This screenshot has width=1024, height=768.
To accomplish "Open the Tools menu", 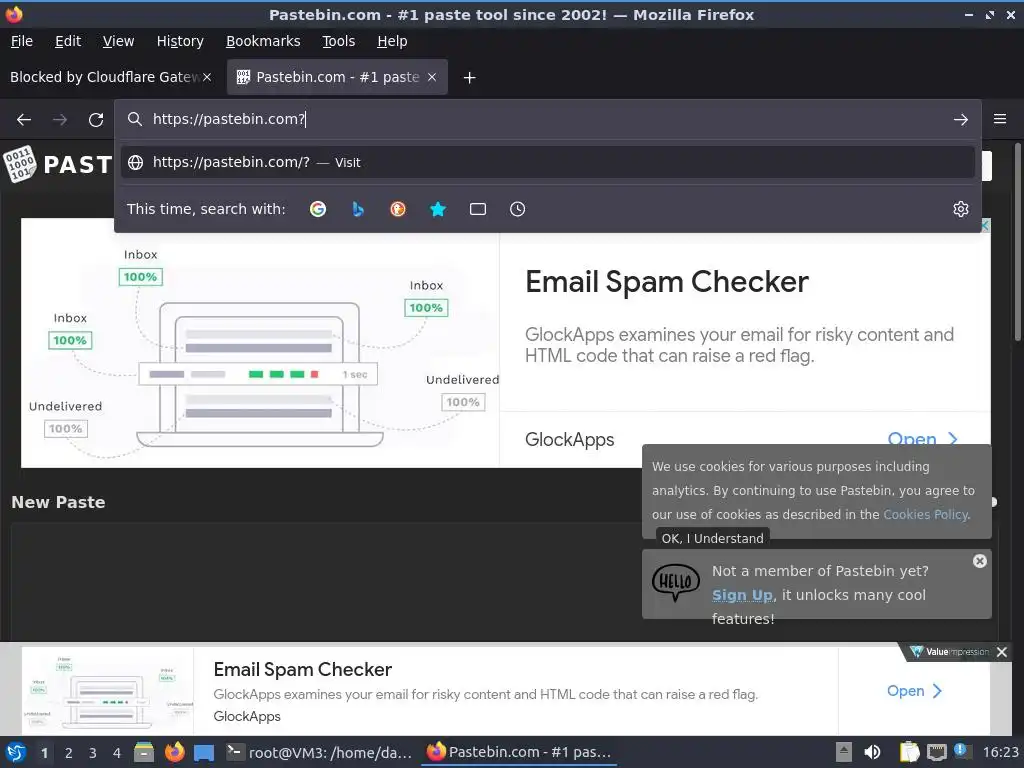I will point(338,41).
